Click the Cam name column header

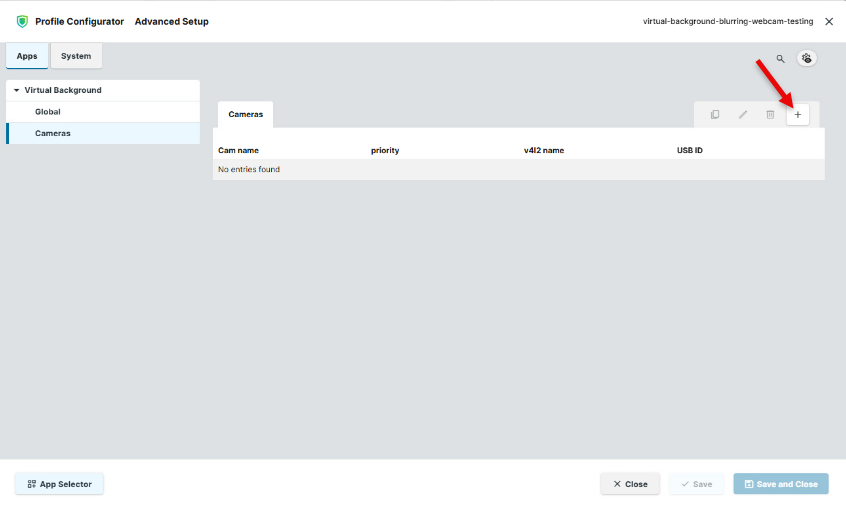(239, 150)
